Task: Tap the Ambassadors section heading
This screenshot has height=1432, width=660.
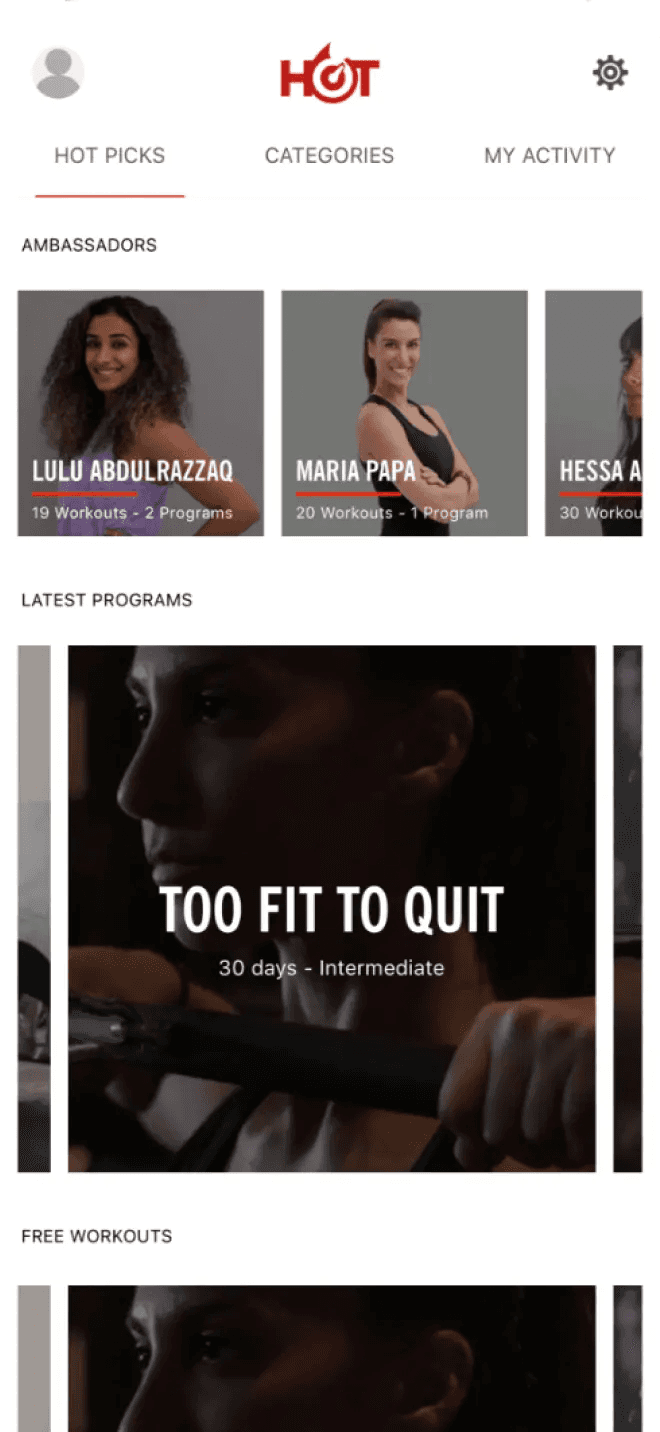Action: coord(89,245)
